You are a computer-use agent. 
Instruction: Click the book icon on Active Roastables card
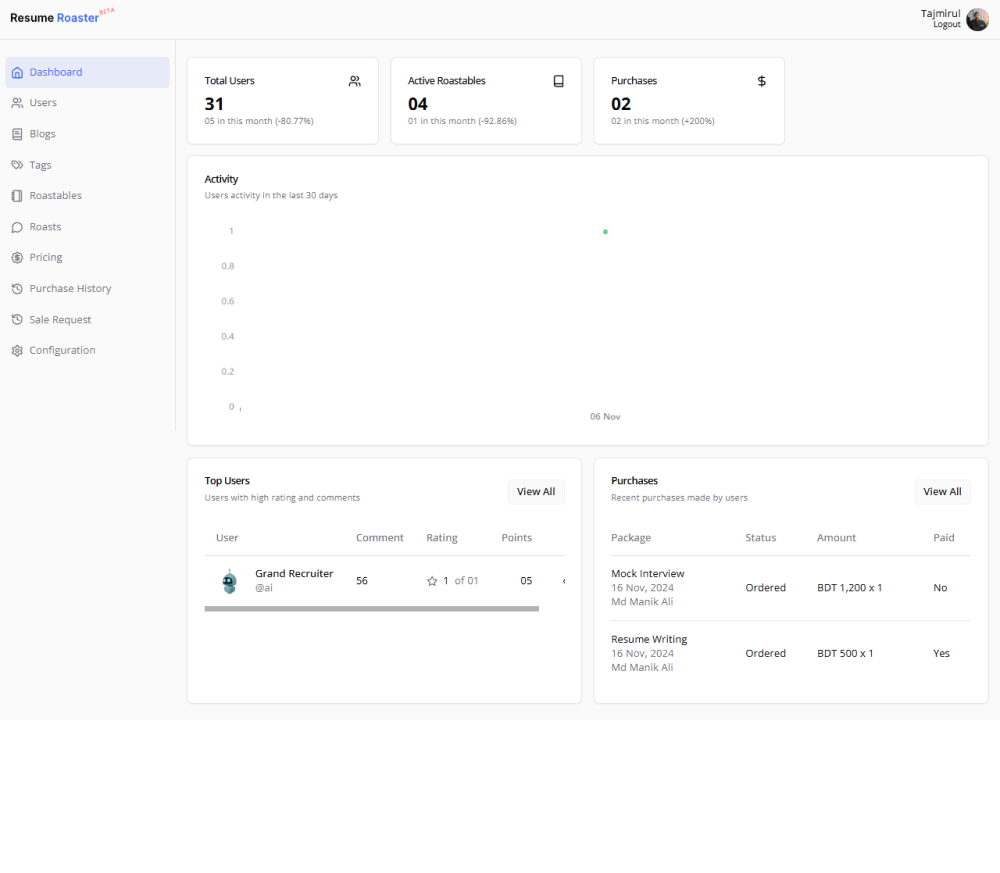[558, 81]
